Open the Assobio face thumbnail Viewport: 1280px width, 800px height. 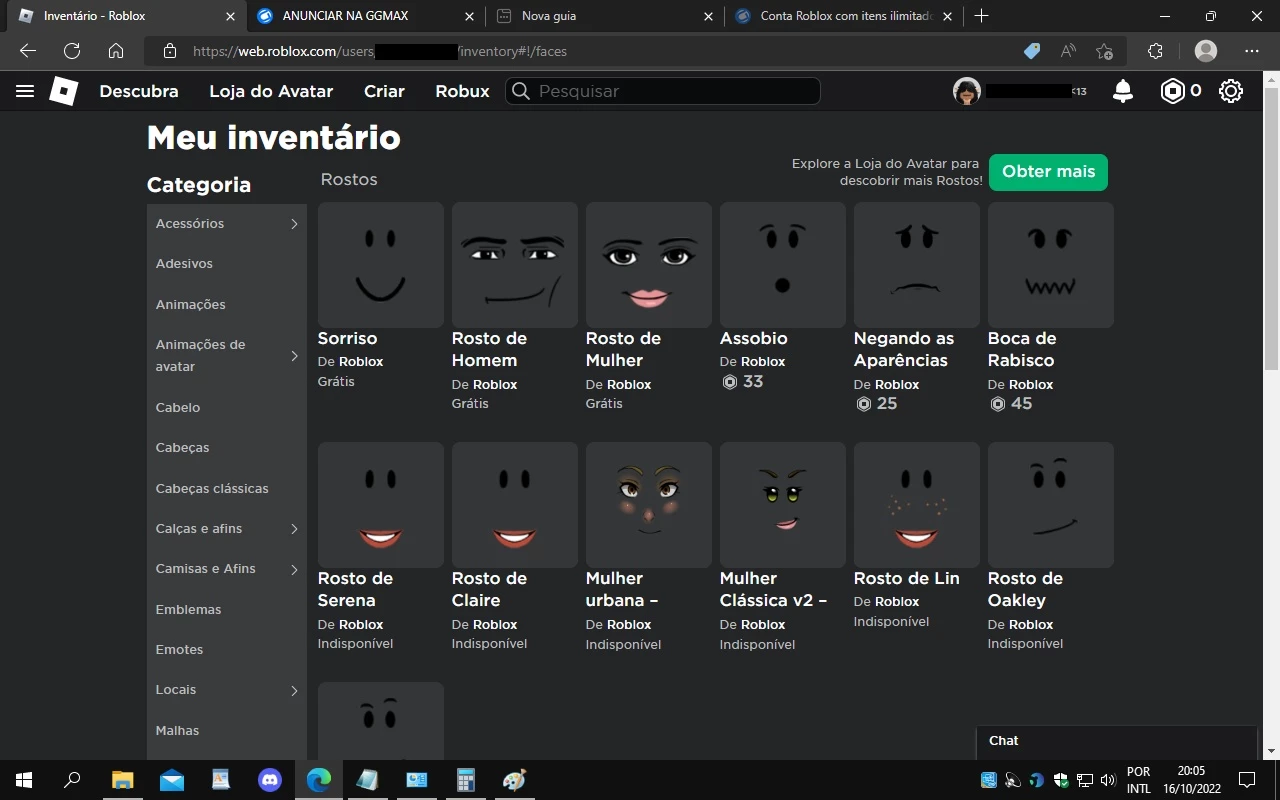pos(783,265)
